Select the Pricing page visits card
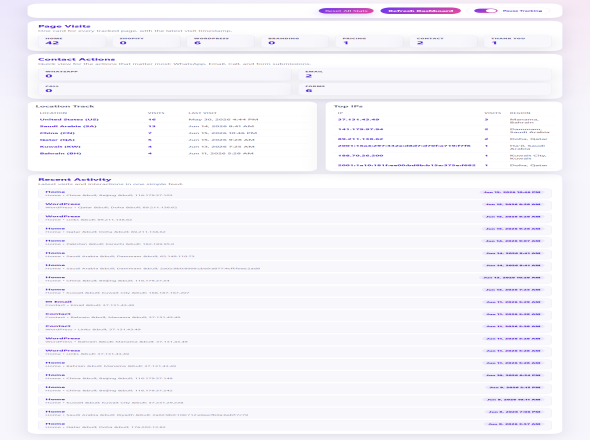The width and height of the screenshot is (590, 440). click(369, 41)
